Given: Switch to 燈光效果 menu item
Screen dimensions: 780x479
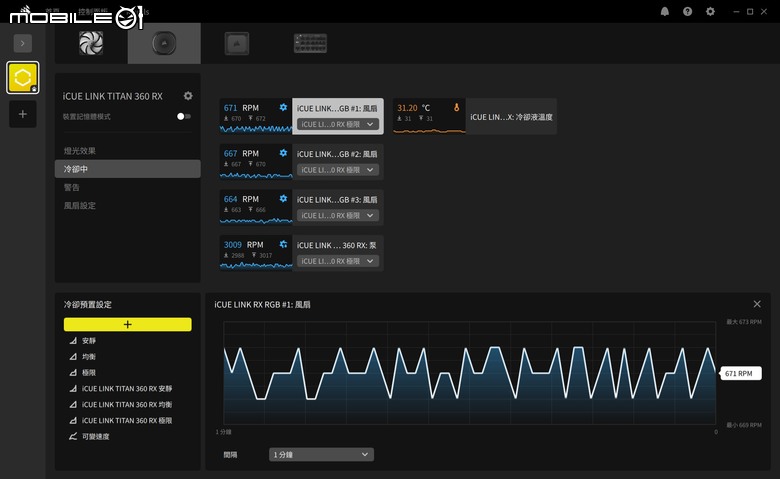Looking at the screenshot, I should tap(80, 151).
